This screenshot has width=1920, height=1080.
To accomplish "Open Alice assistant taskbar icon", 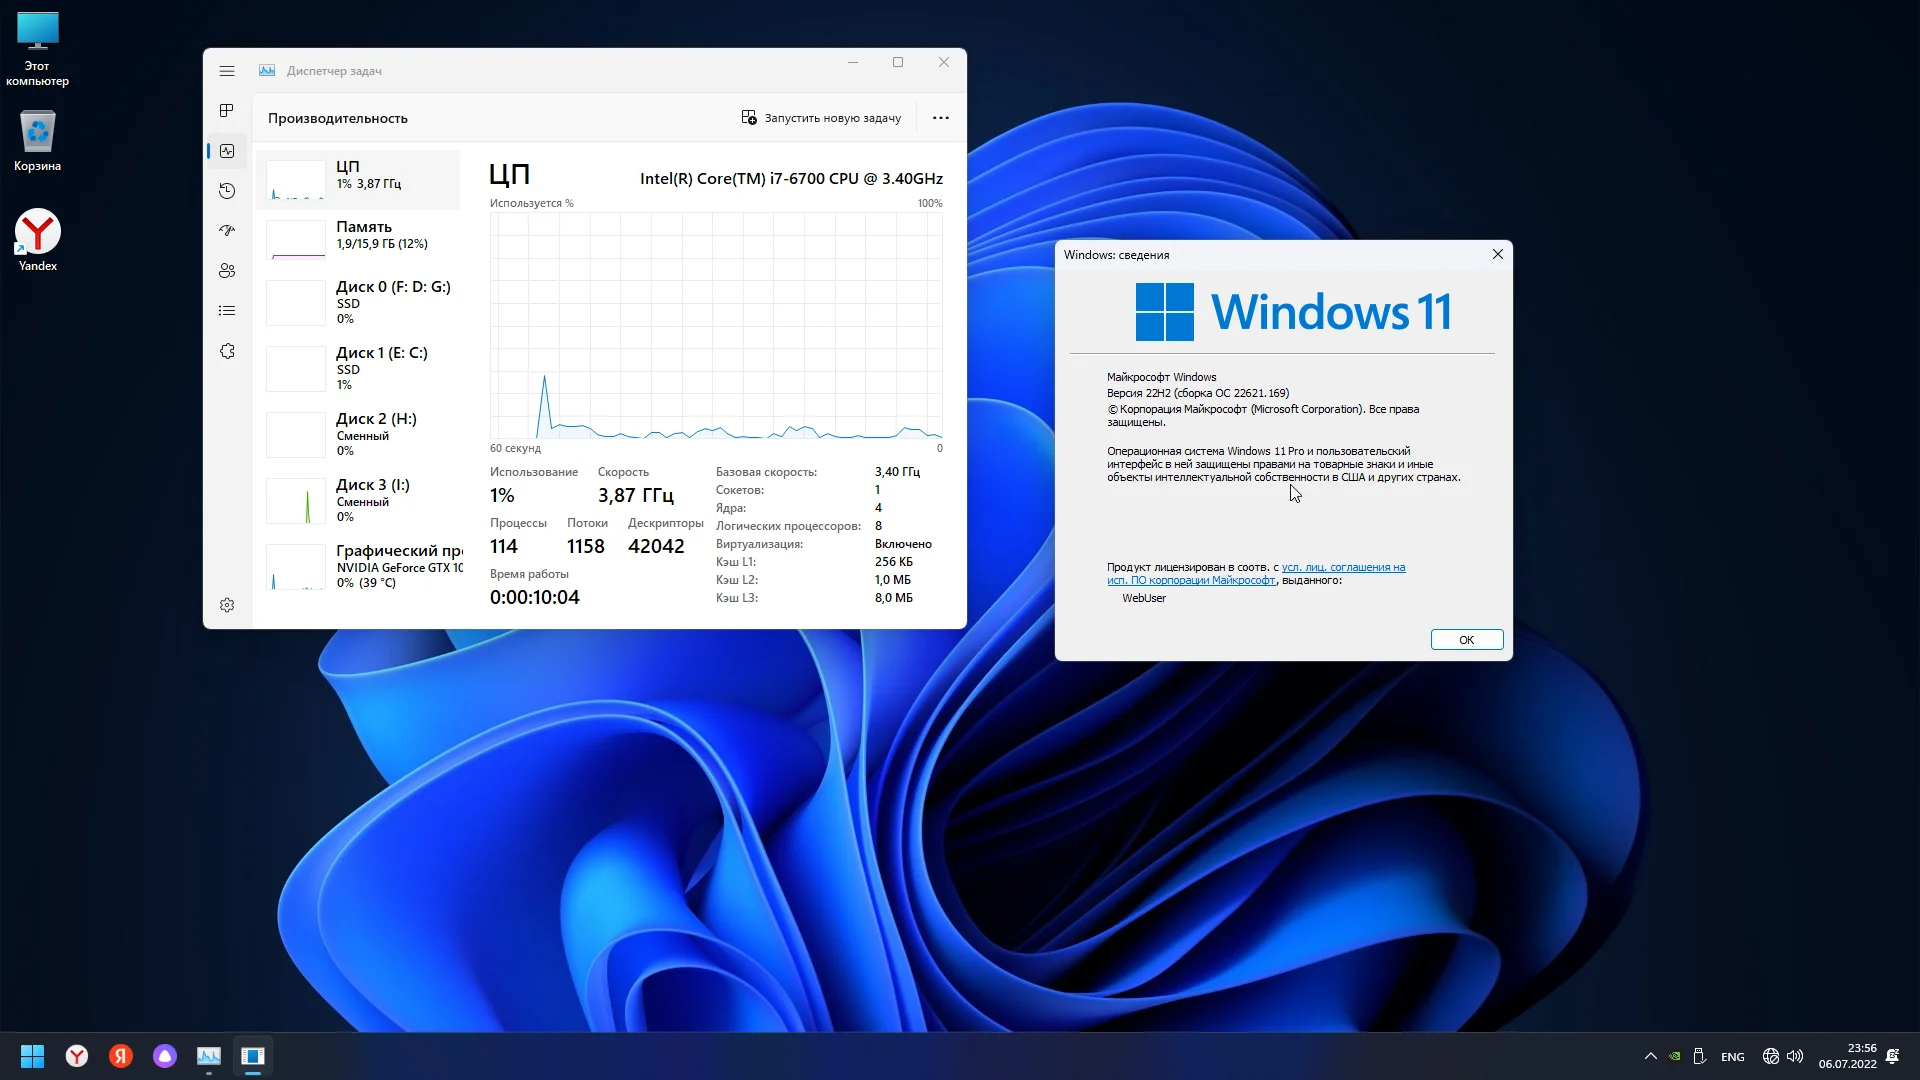I will pyautogui.click(x=165, y=1056).
